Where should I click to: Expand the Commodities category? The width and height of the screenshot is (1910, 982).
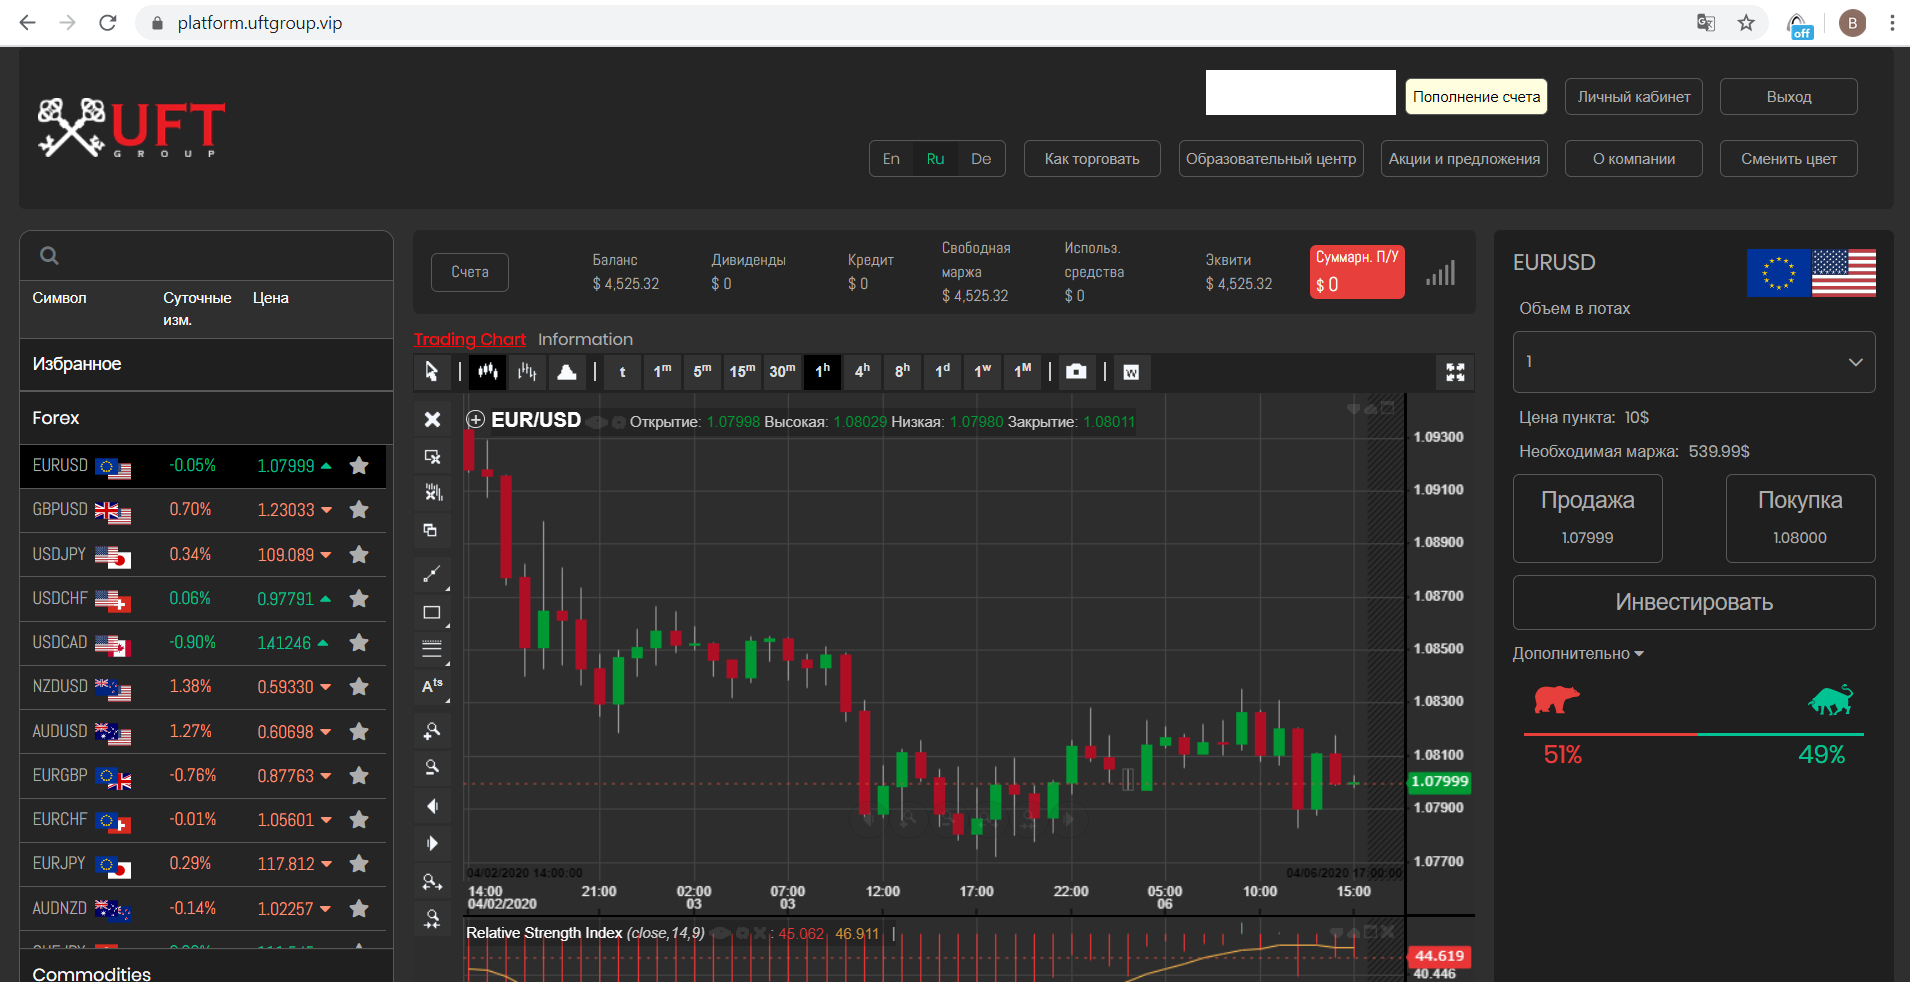206,973
